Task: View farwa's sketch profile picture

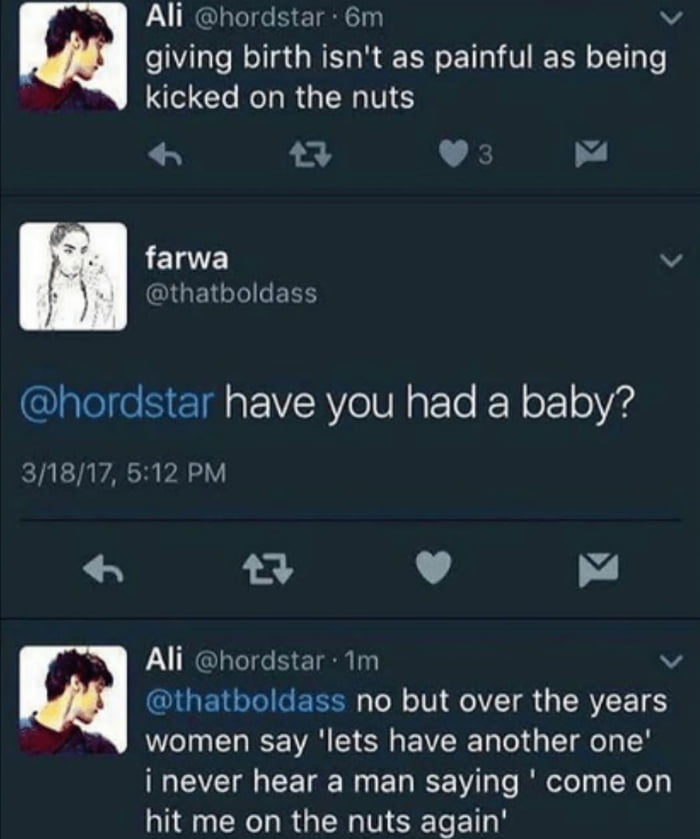Action: [x=73, y=276]
